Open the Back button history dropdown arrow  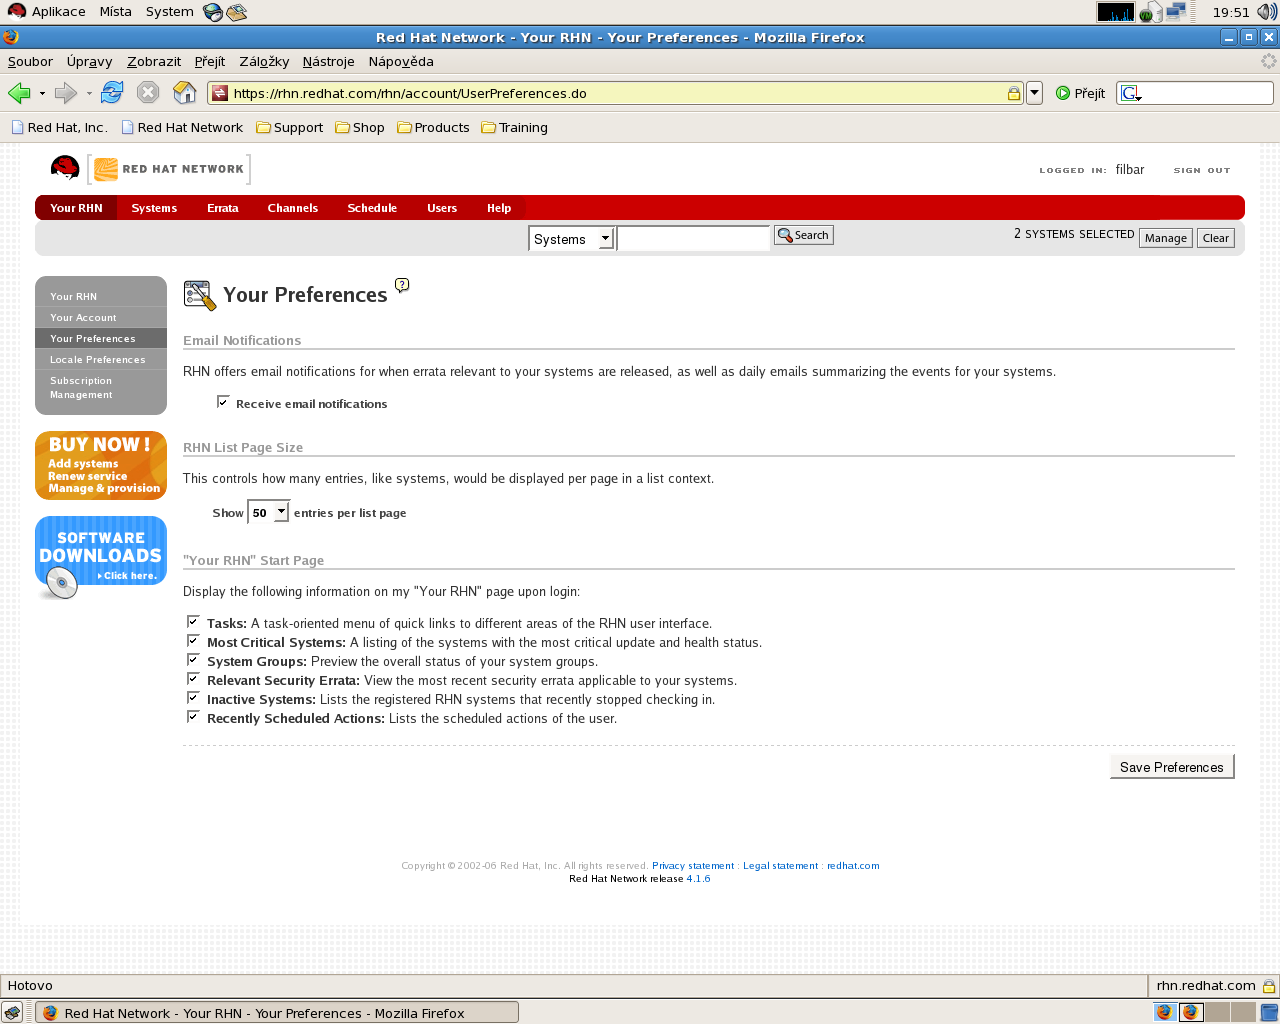click(42, 94)
